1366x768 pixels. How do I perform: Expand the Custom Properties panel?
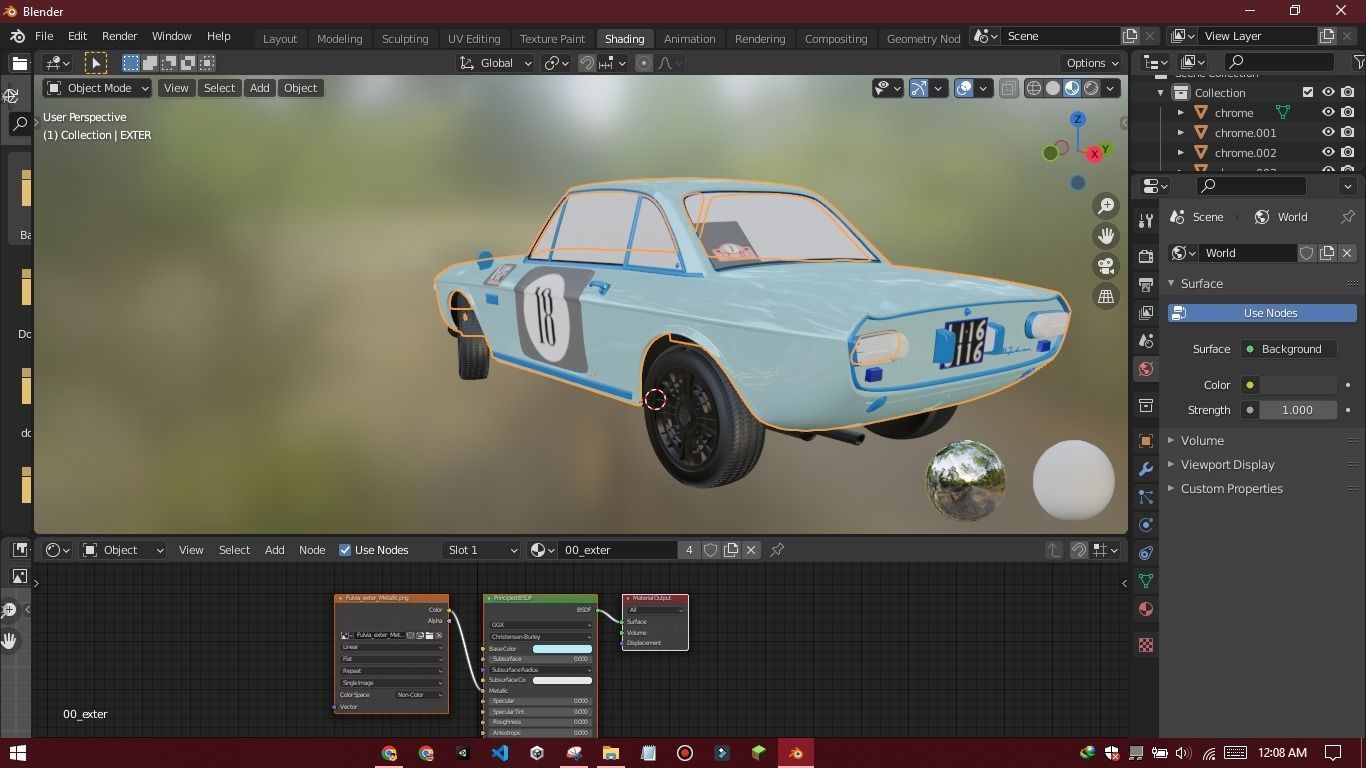point(1231,488)
